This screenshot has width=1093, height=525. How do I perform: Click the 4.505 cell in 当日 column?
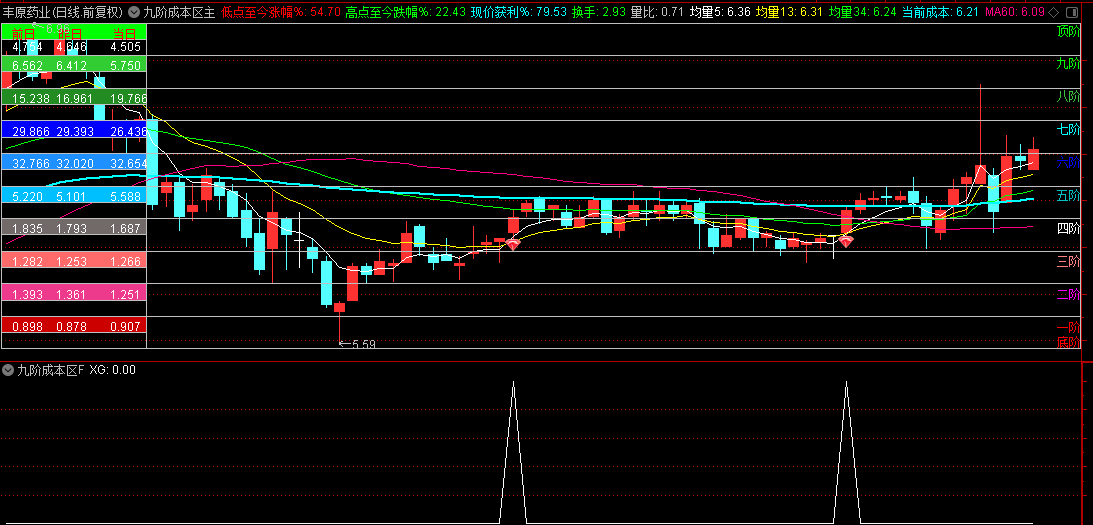(x=125, y=47)
